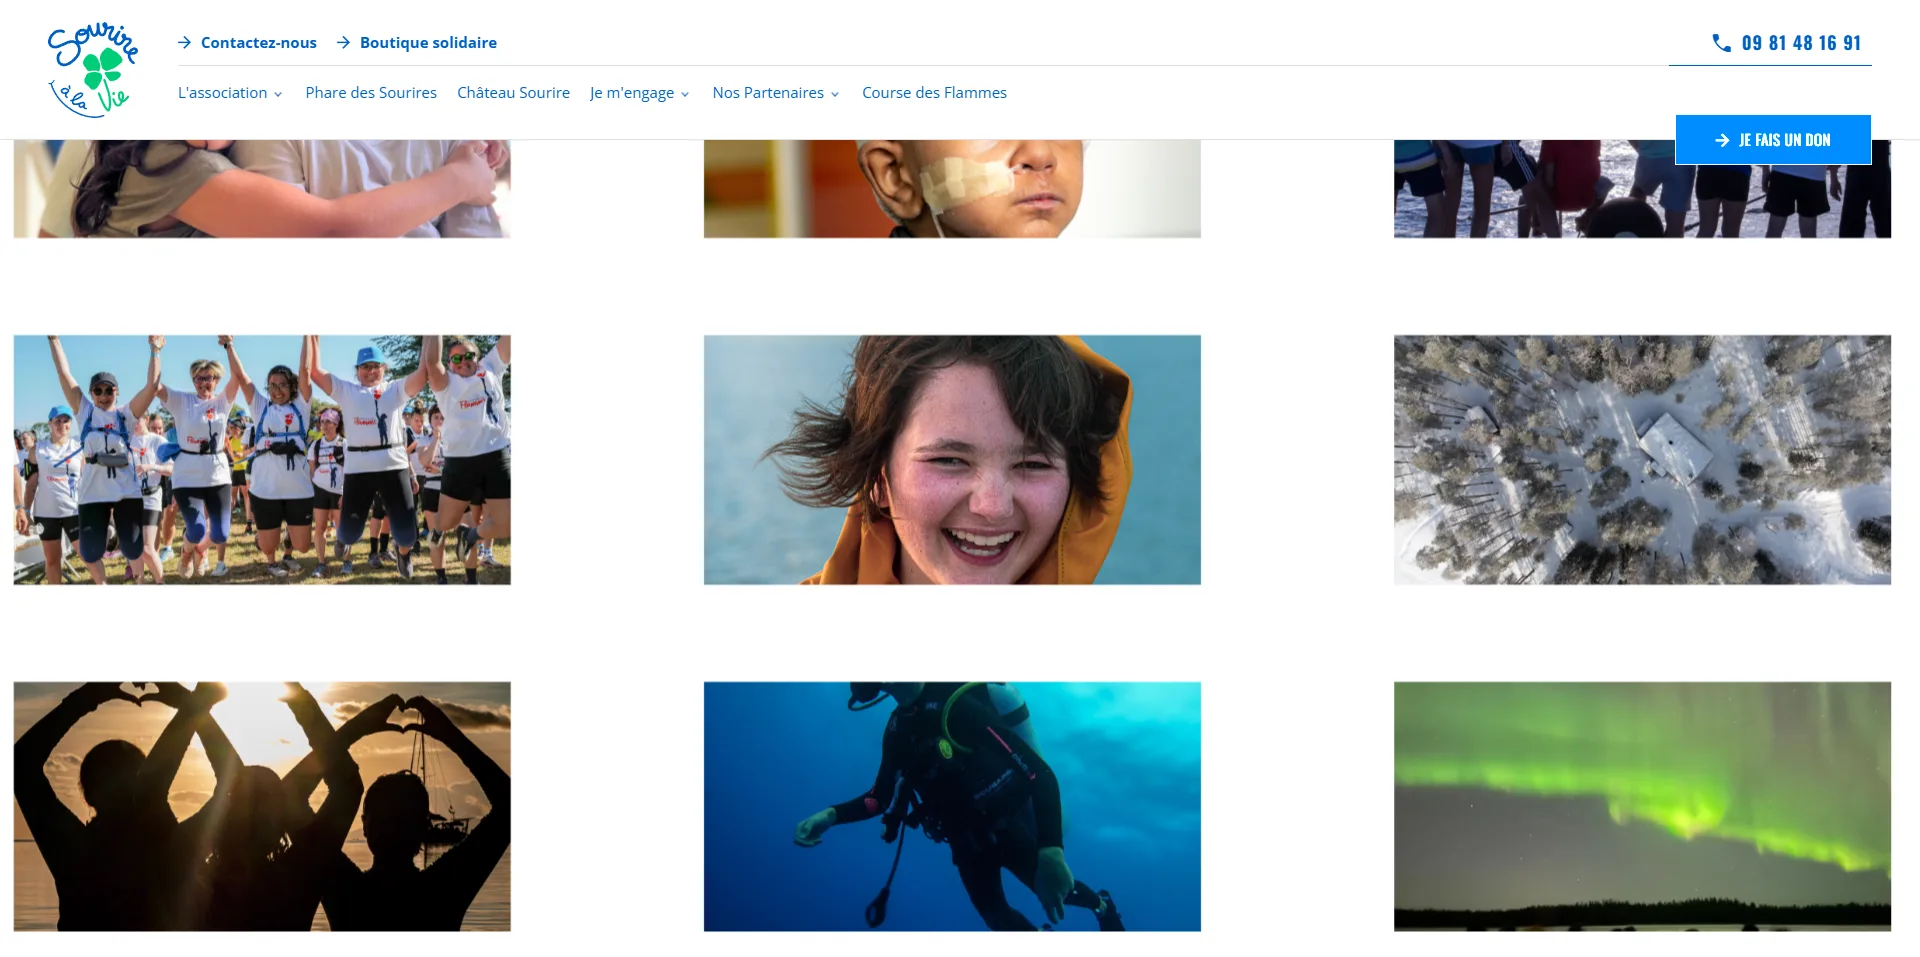Open the aerial photo of snowy forest cabin
This screenshot has width=1920, height=957.
pos(1642,460)
